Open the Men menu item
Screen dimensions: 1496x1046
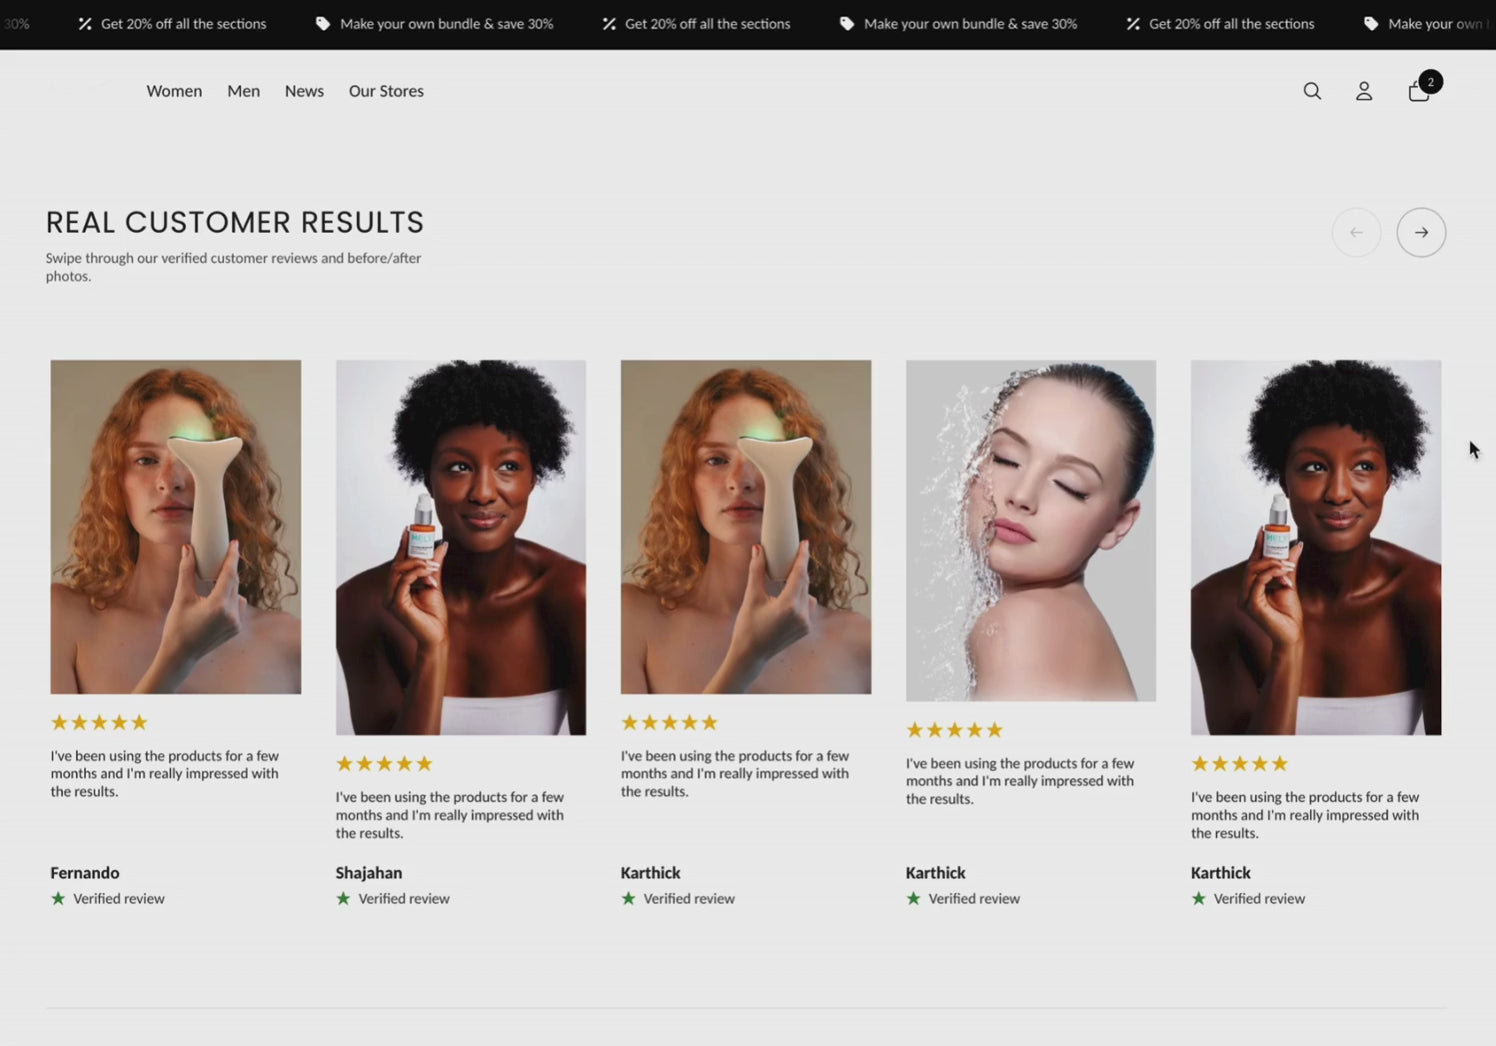pos(243,91)
